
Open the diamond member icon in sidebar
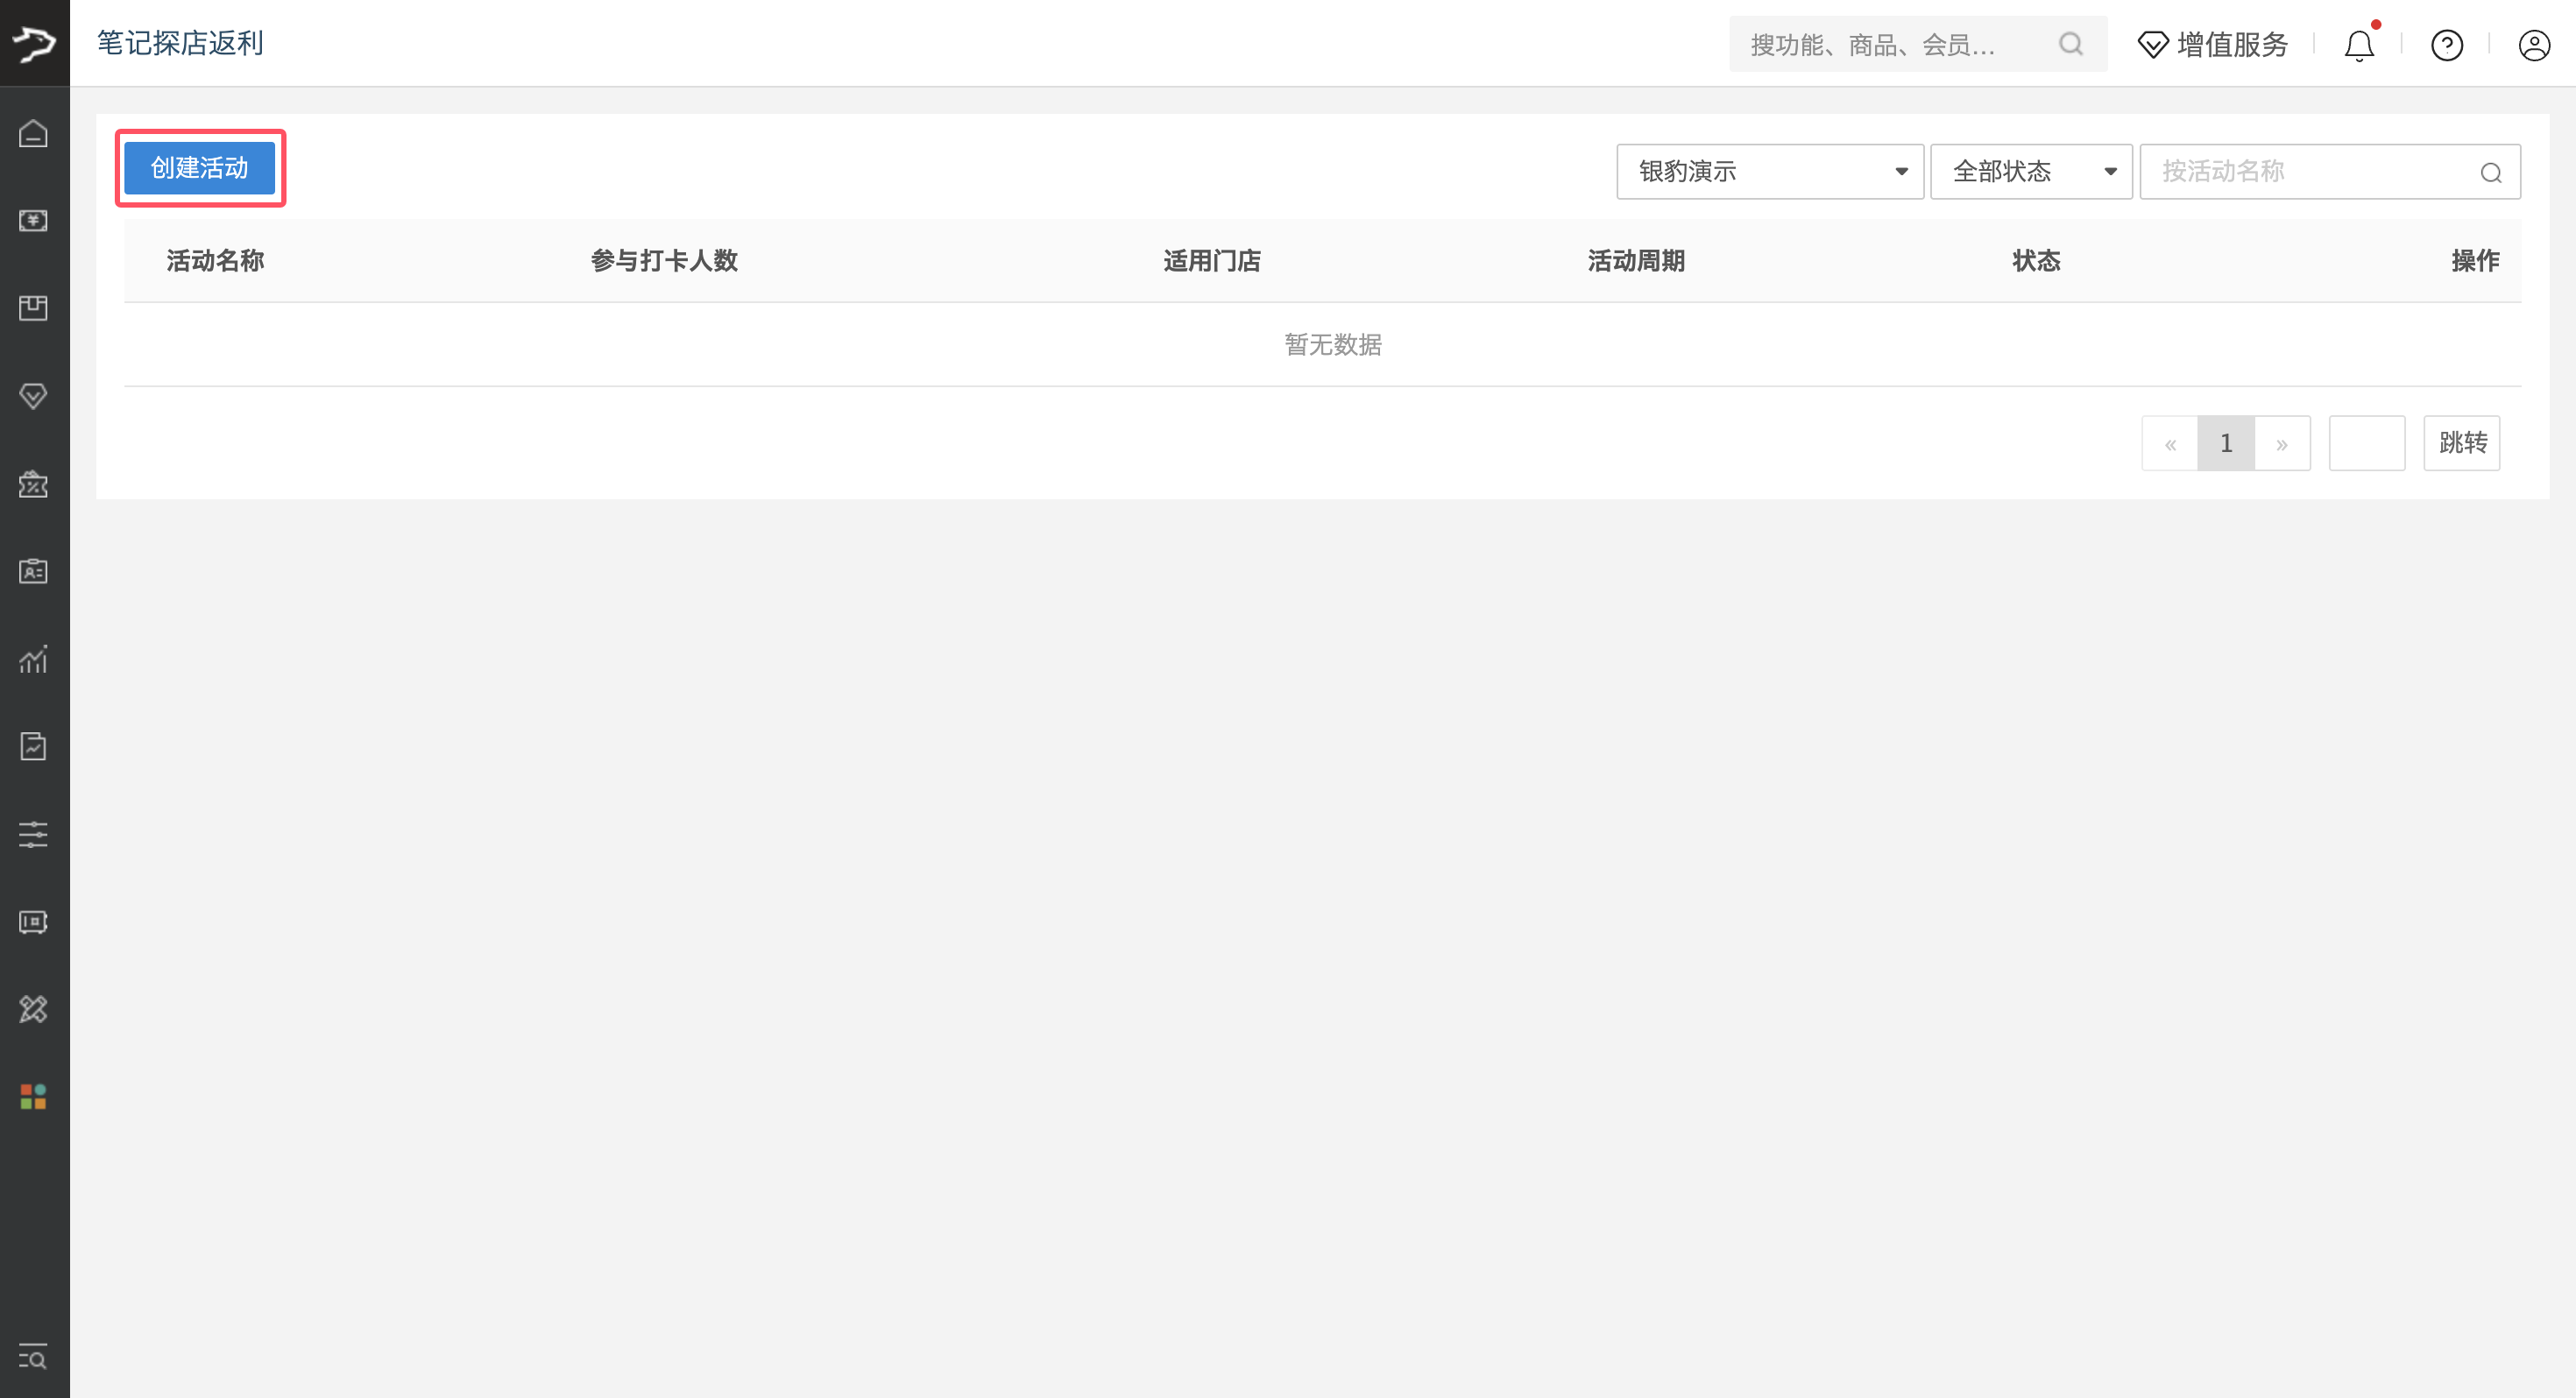[x=33, y=396]
